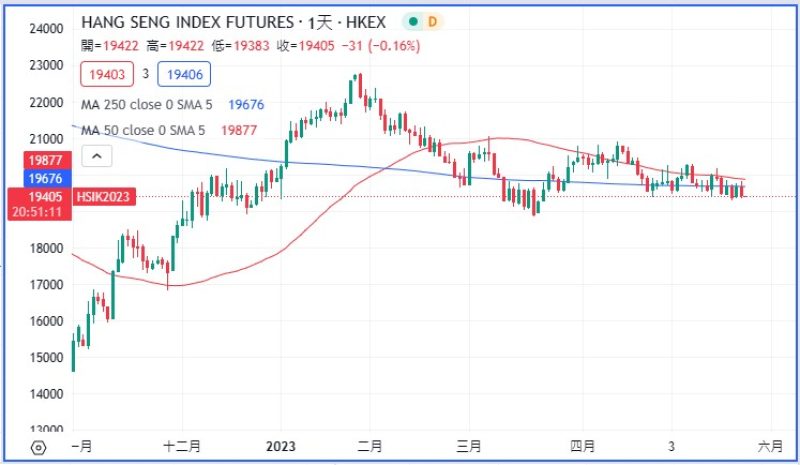Select the MA 50 close indicator legend
The image size is (800, 465).
(x=147, y=130)
